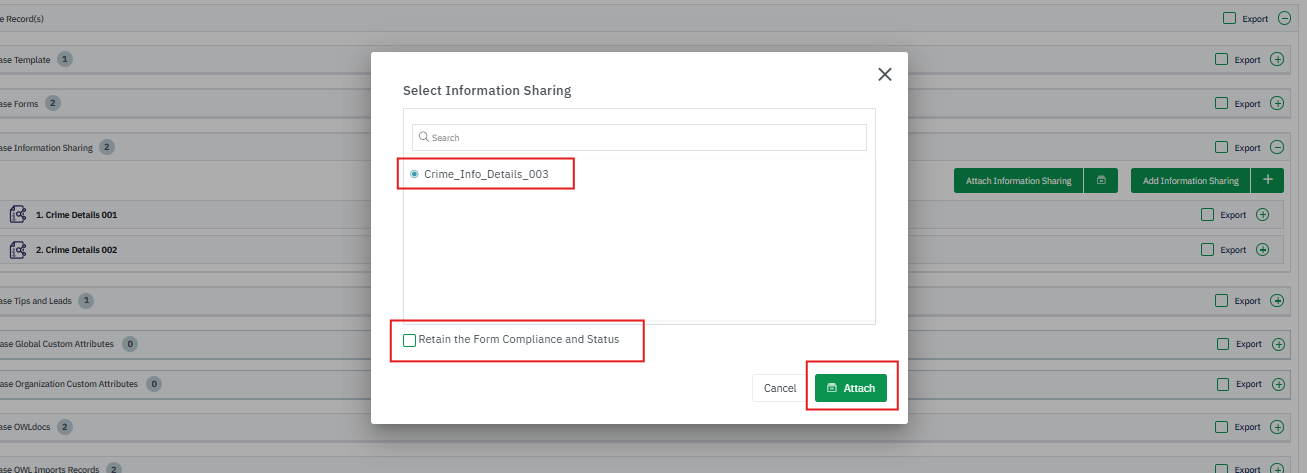Expand the Case Template section
This screenshot has width=1307, height=473.
1277,59
